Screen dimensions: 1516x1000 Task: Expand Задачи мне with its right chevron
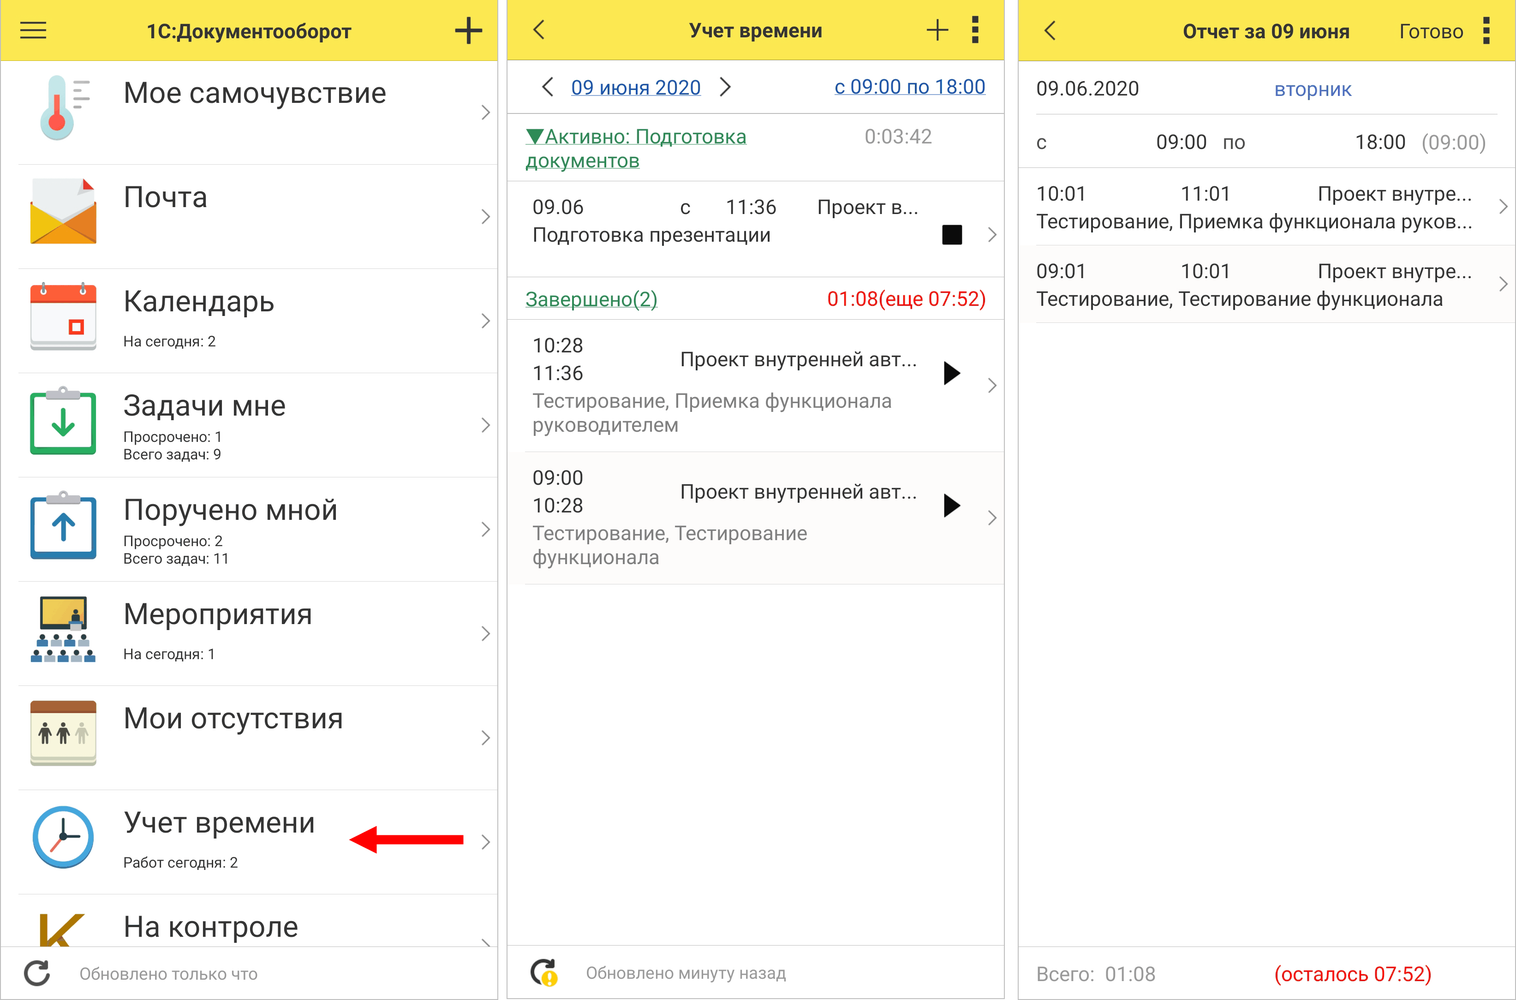485,425
